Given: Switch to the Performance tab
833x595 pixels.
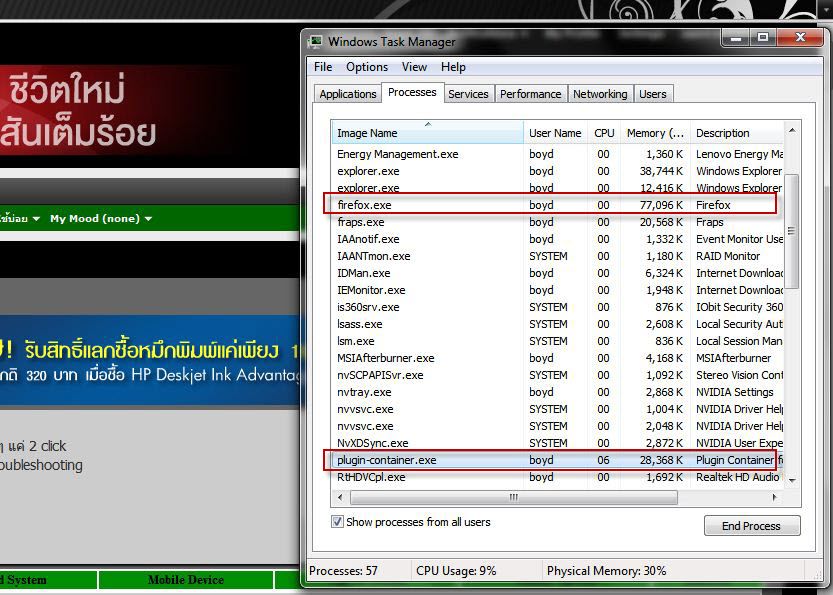Looking at the screenshot, I should click(531, 94).
